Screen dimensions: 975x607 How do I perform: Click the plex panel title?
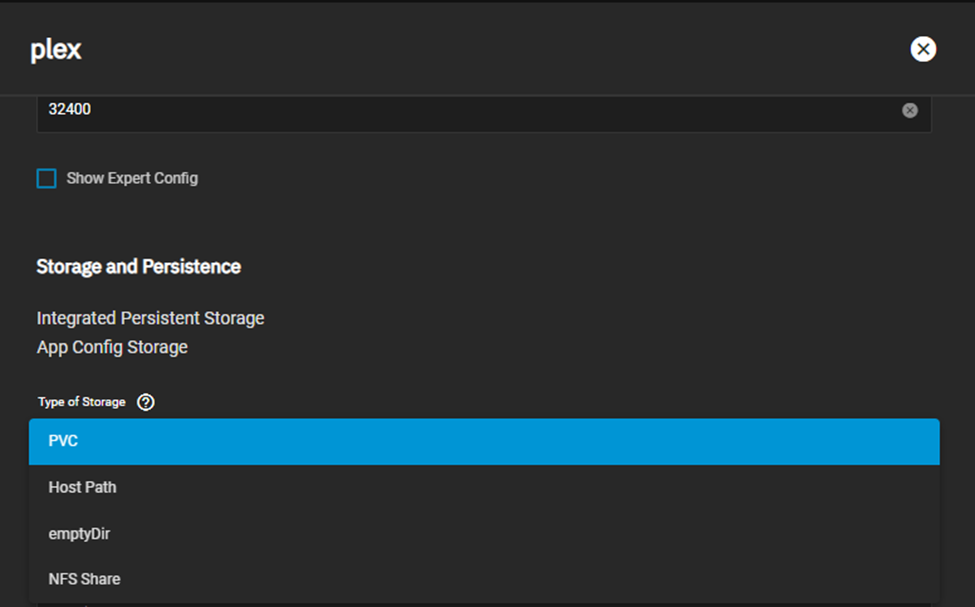tap(56, 50)
